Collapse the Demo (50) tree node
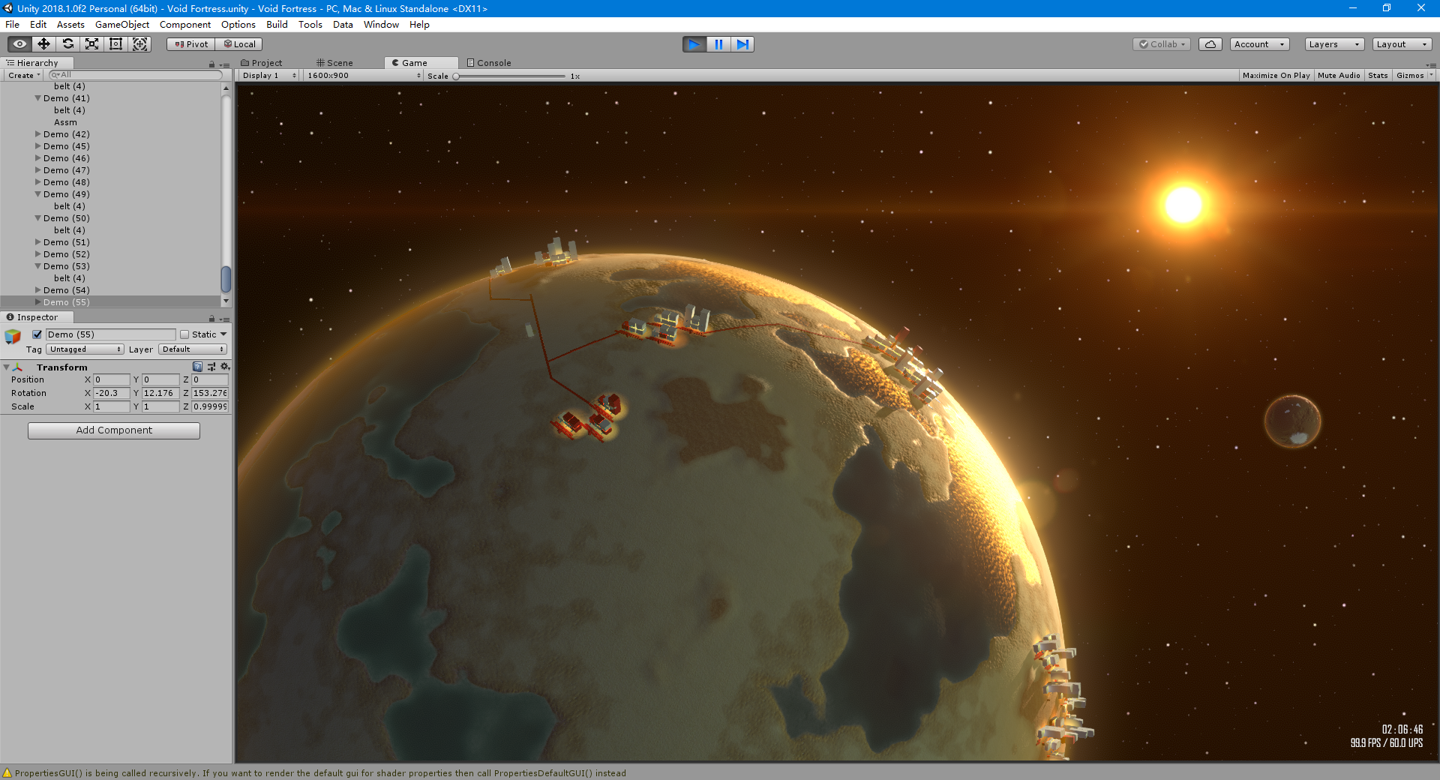The height and width of the screenshot is (780, 1440). pos(38,218)
